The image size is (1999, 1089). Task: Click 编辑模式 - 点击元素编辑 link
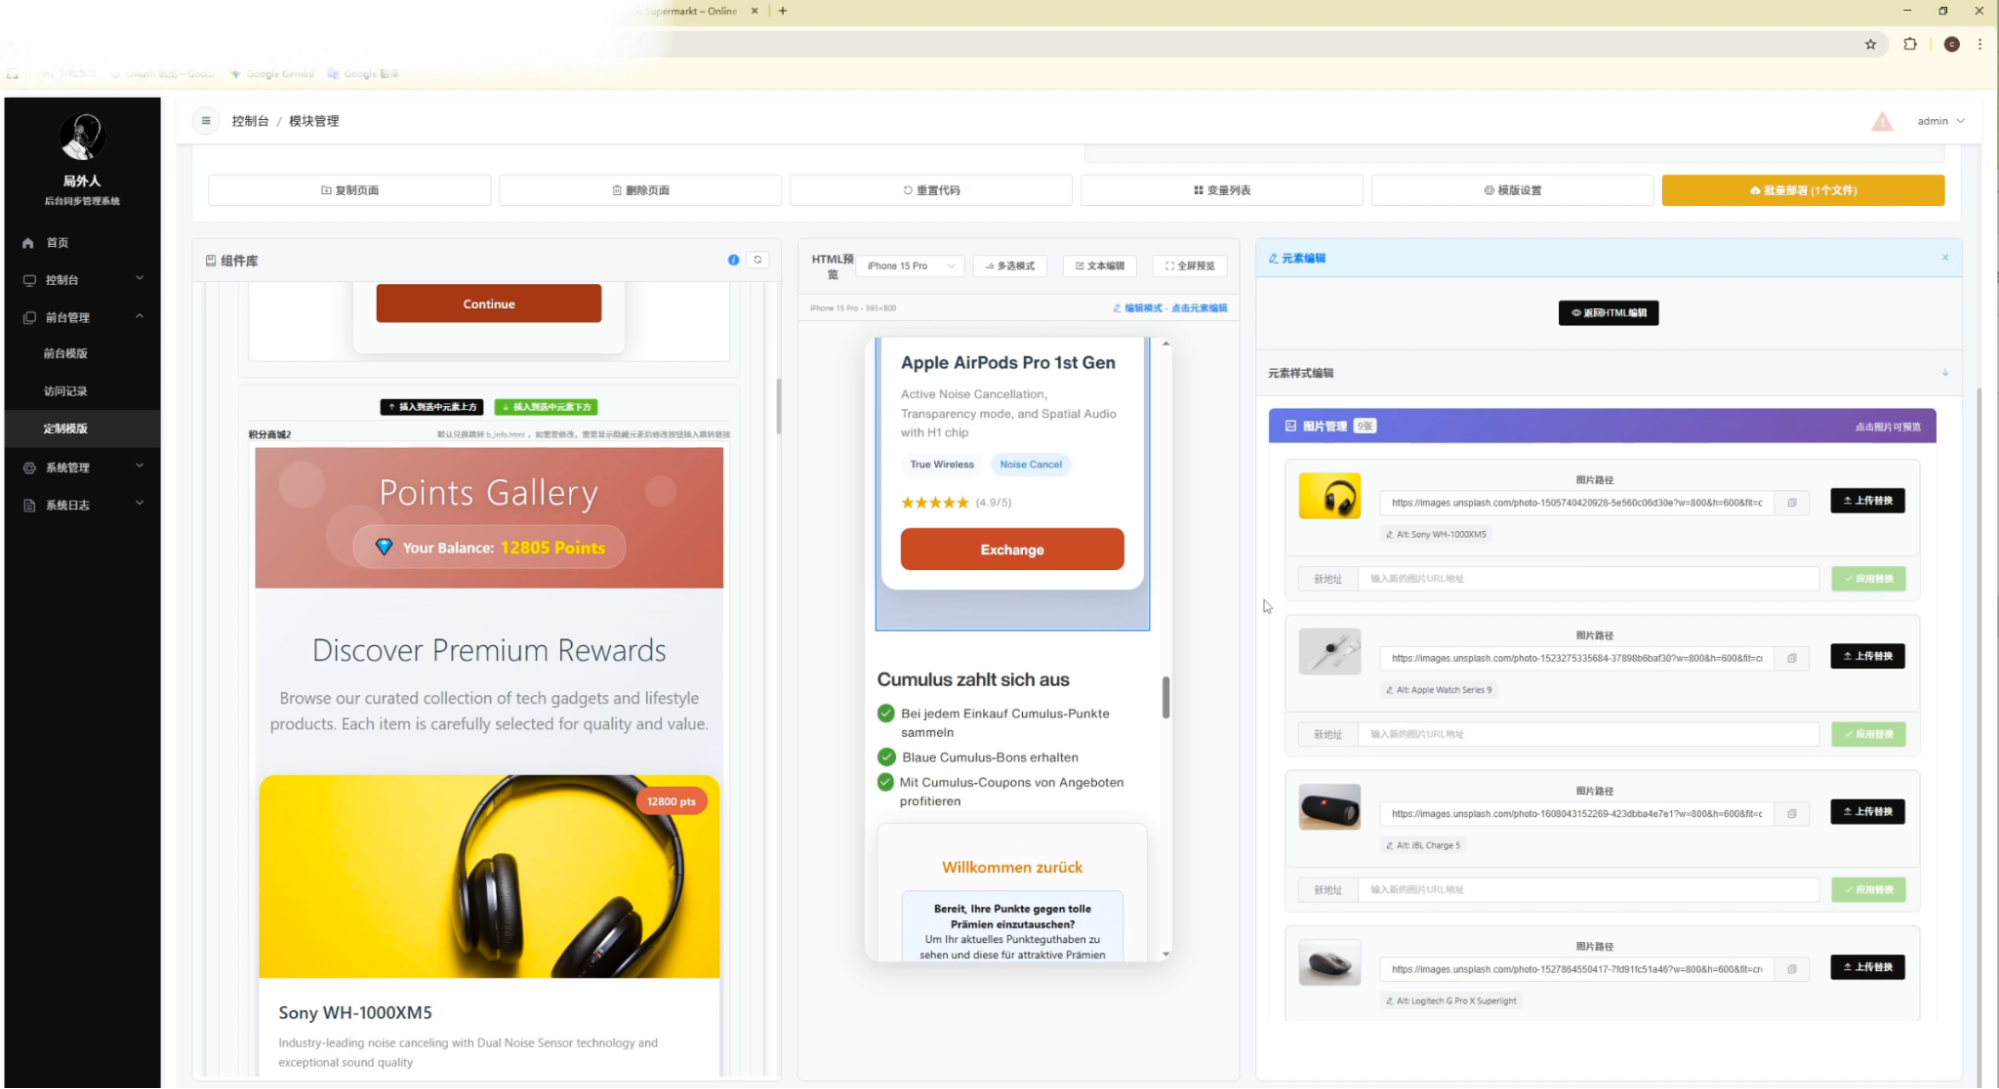click(1170, 308)
